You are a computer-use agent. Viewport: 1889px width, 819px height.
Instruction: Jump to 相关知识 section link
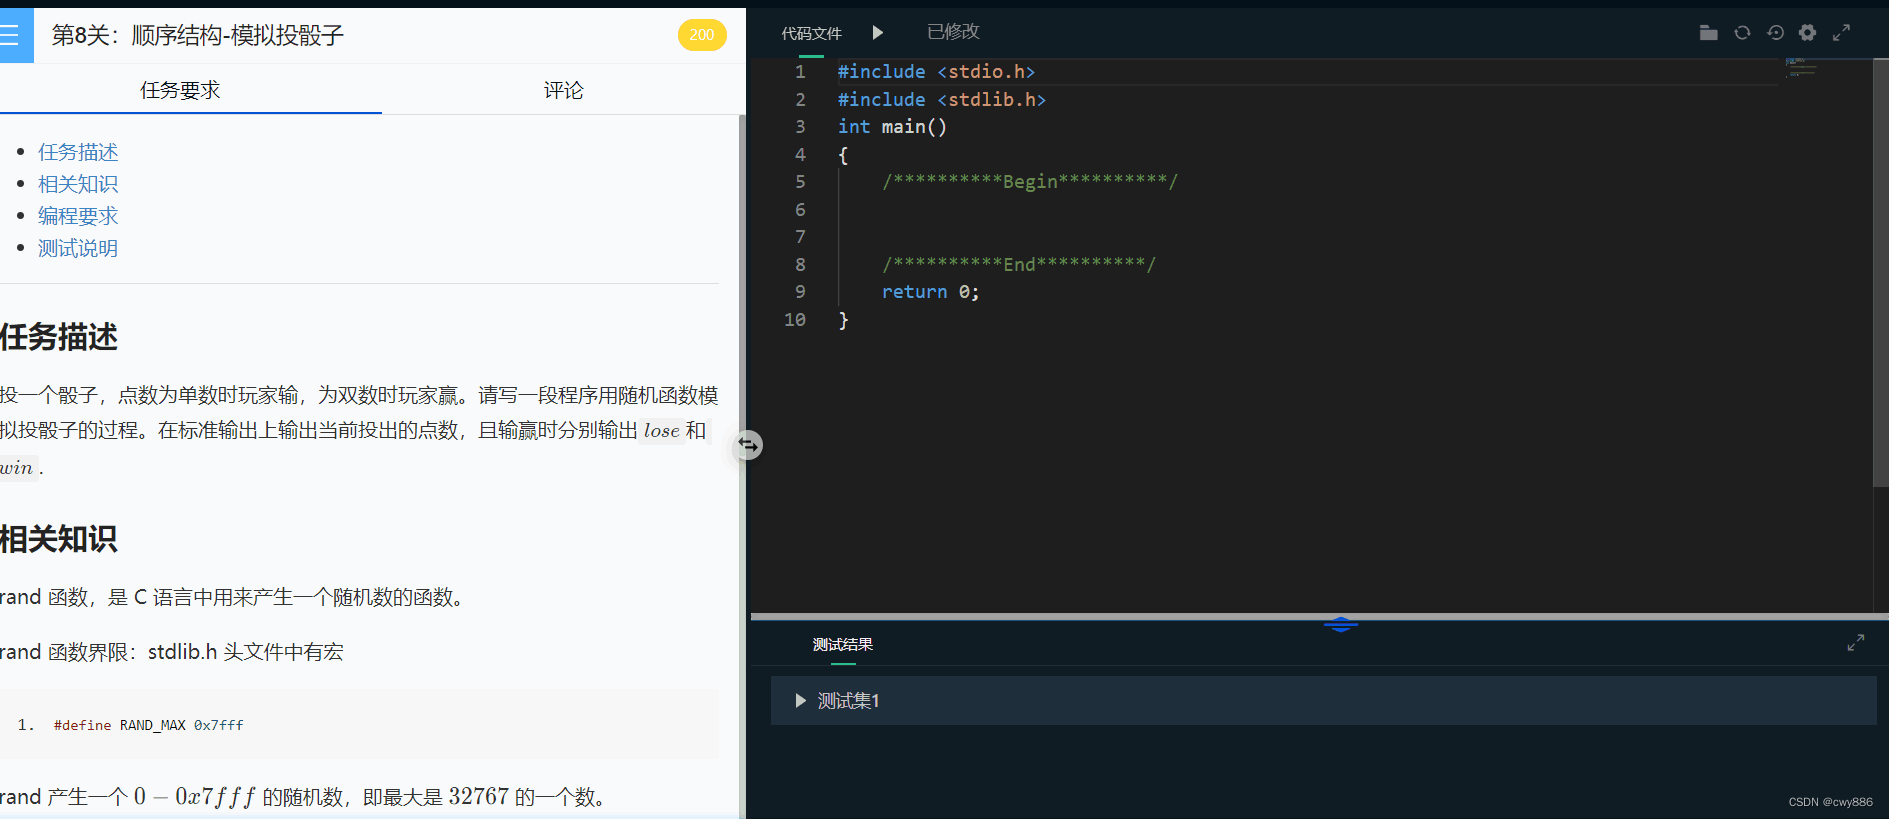[x=78, y=184]
